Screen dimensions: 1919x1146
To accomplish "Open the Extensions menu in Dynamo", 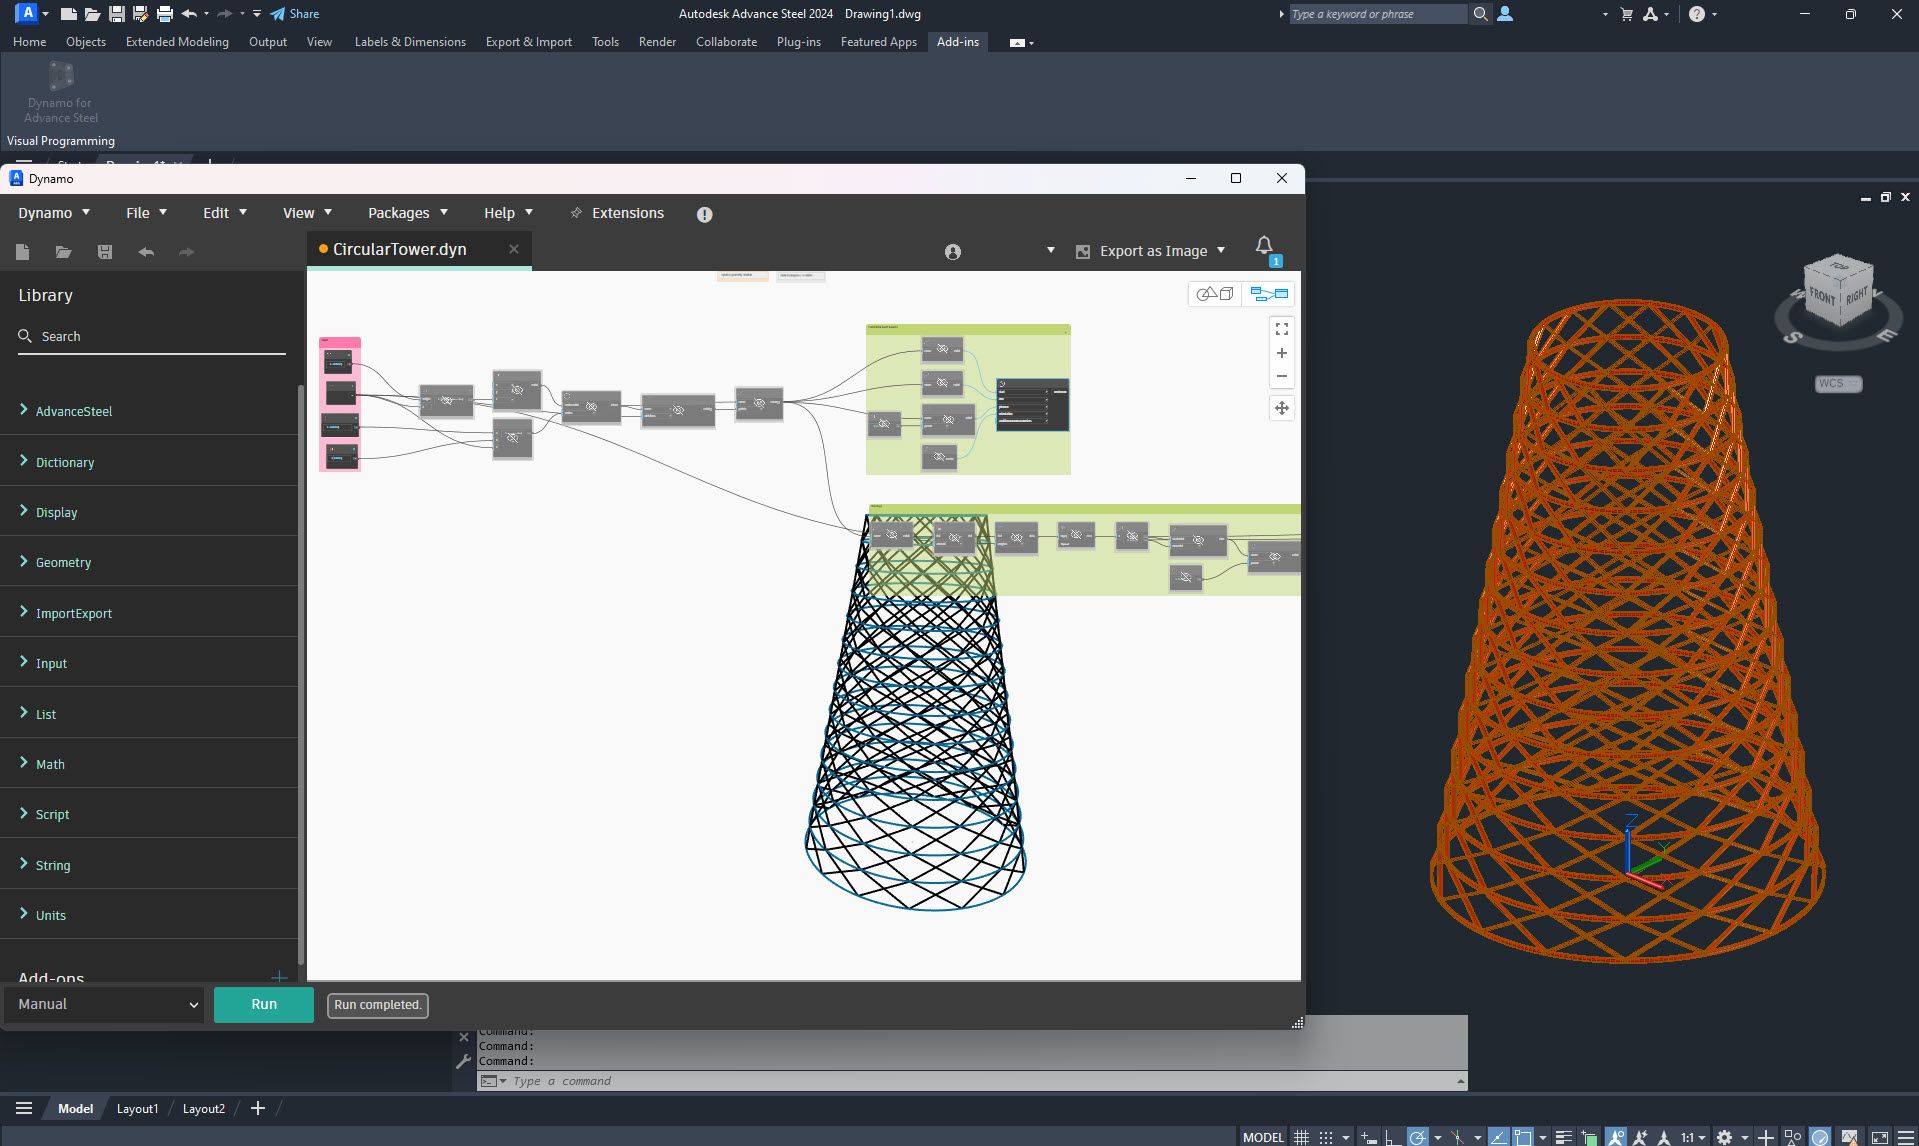I will tap(617, 213).
